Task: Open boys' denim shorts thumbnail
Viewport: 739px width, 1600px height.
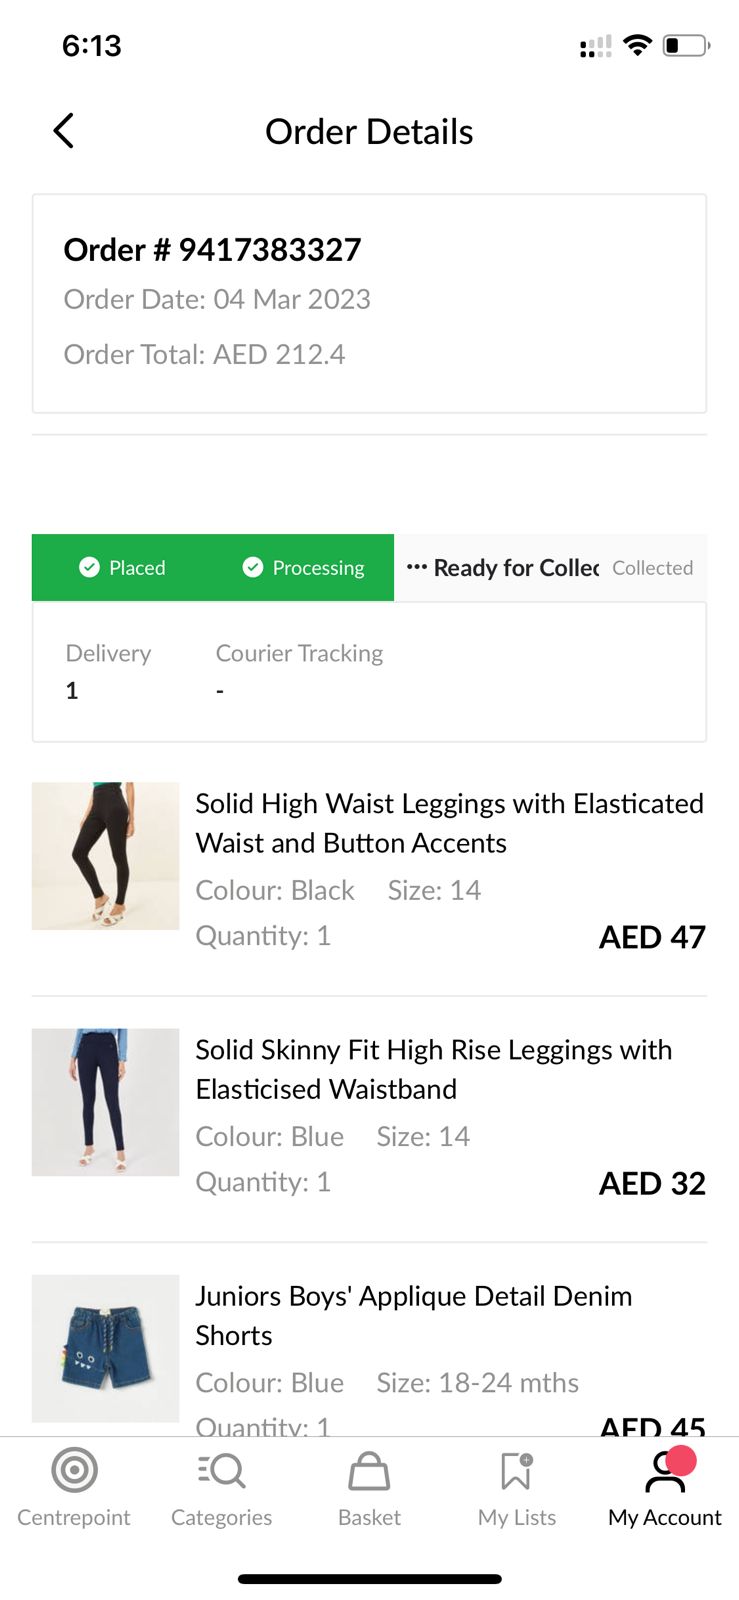Action: 106,1348
